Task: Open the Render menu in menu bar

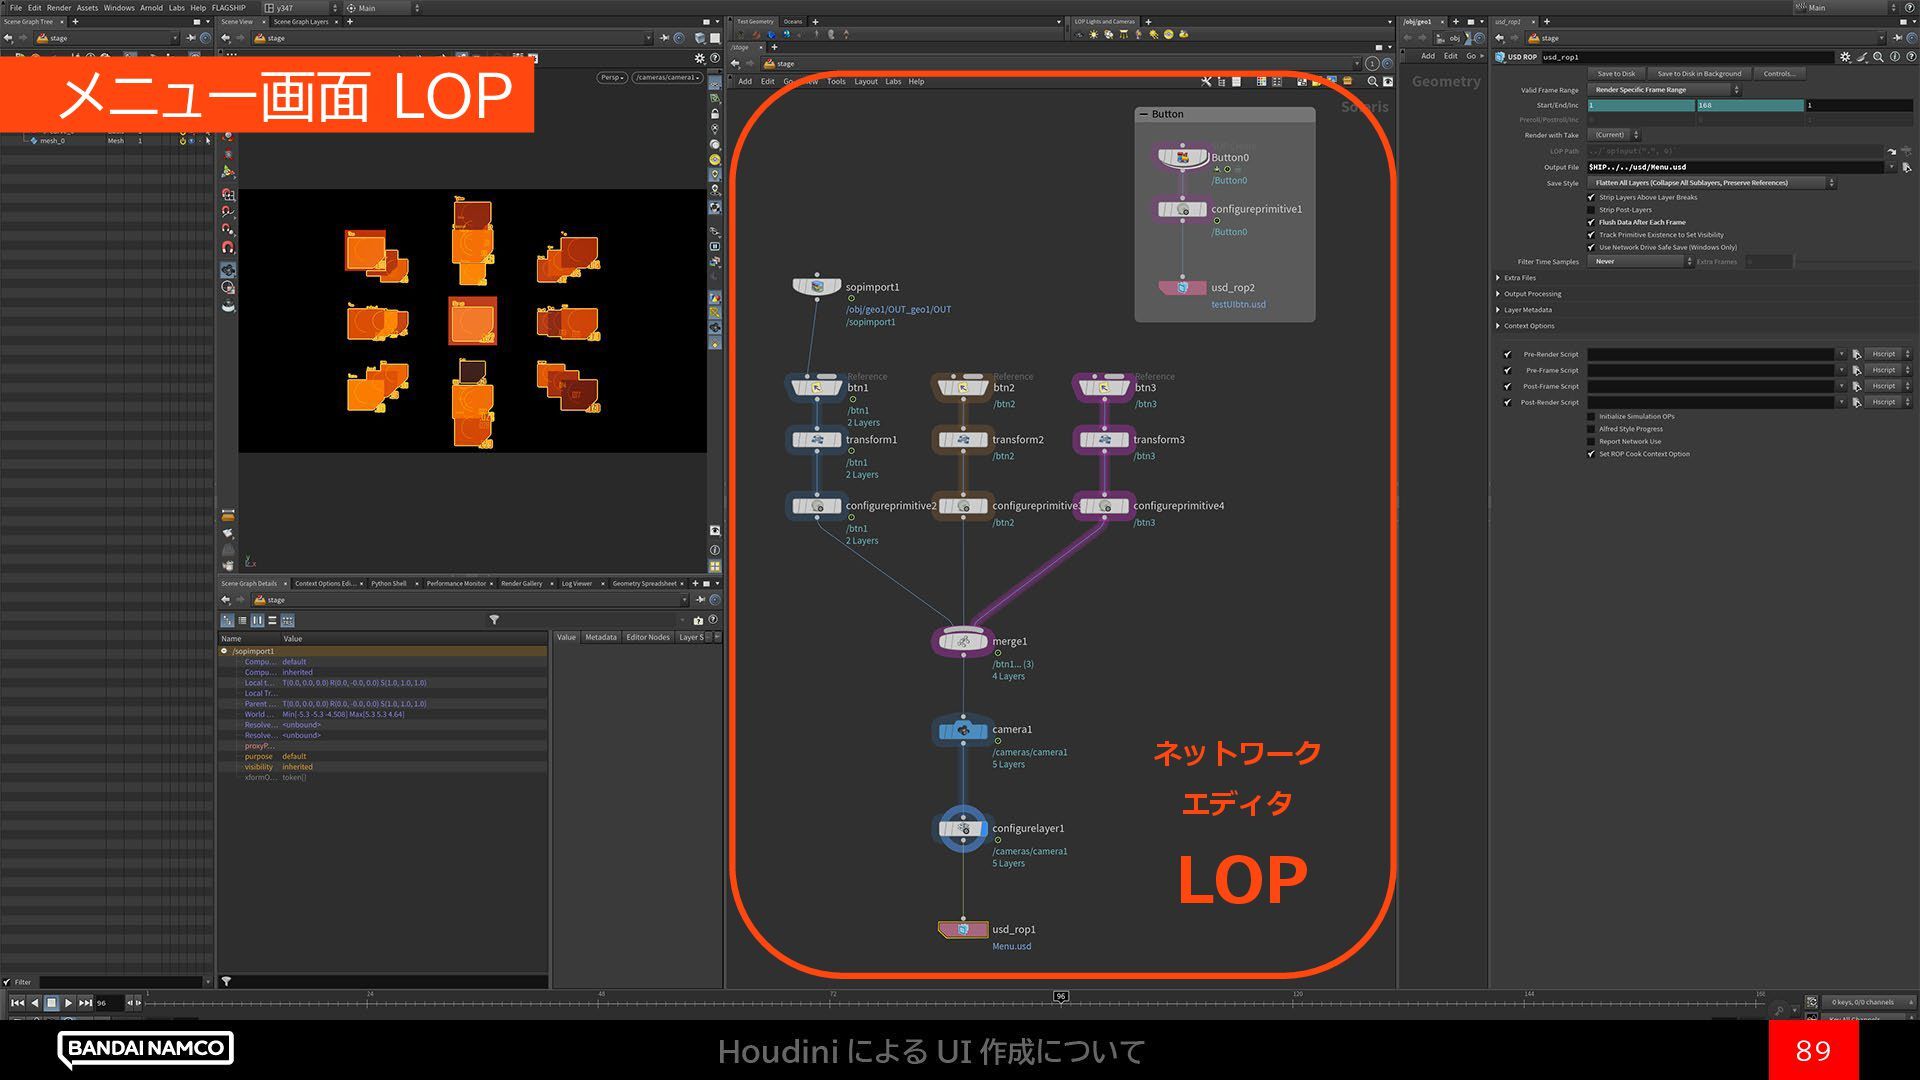Action: 59,7
